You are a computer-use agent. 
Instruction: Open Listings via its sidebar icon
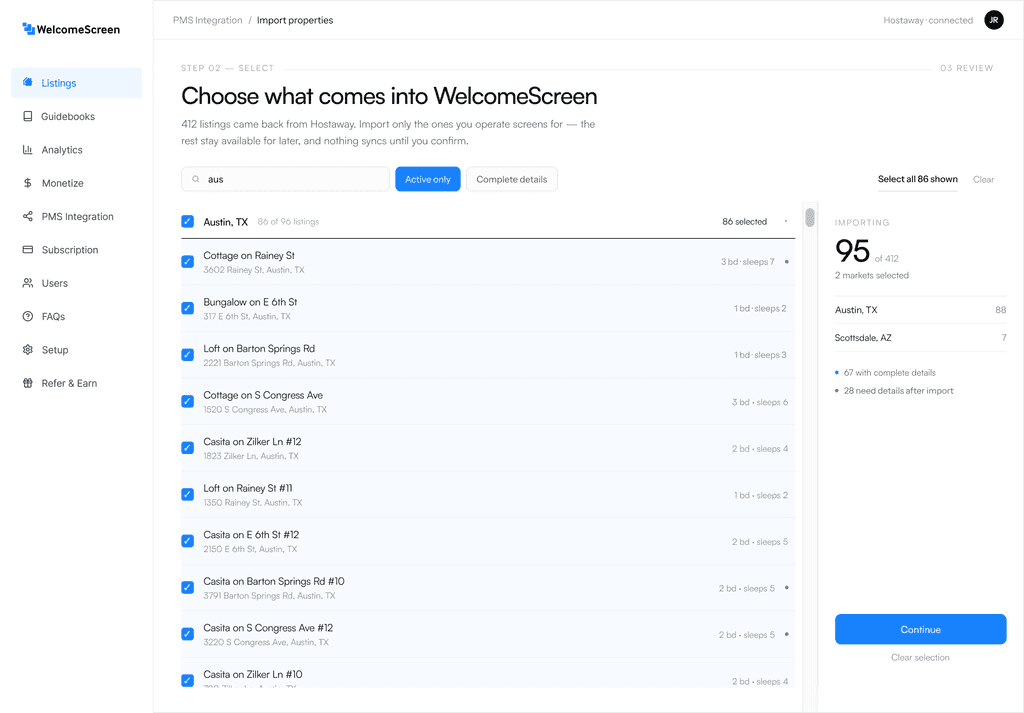coord(27,82)
